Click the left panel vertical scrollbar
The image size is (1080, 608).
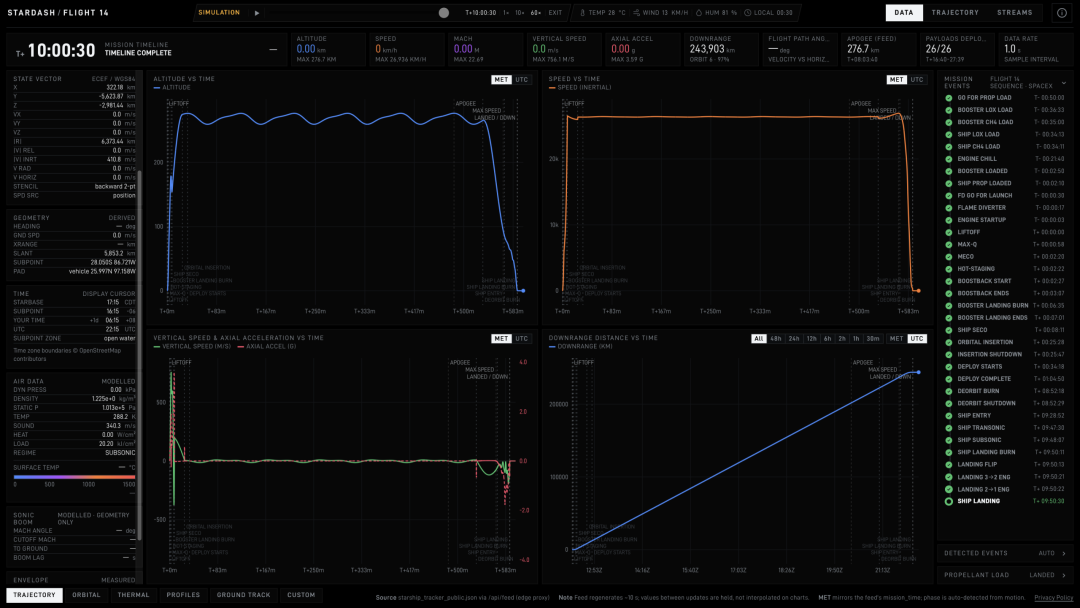[x=140, y=355]
